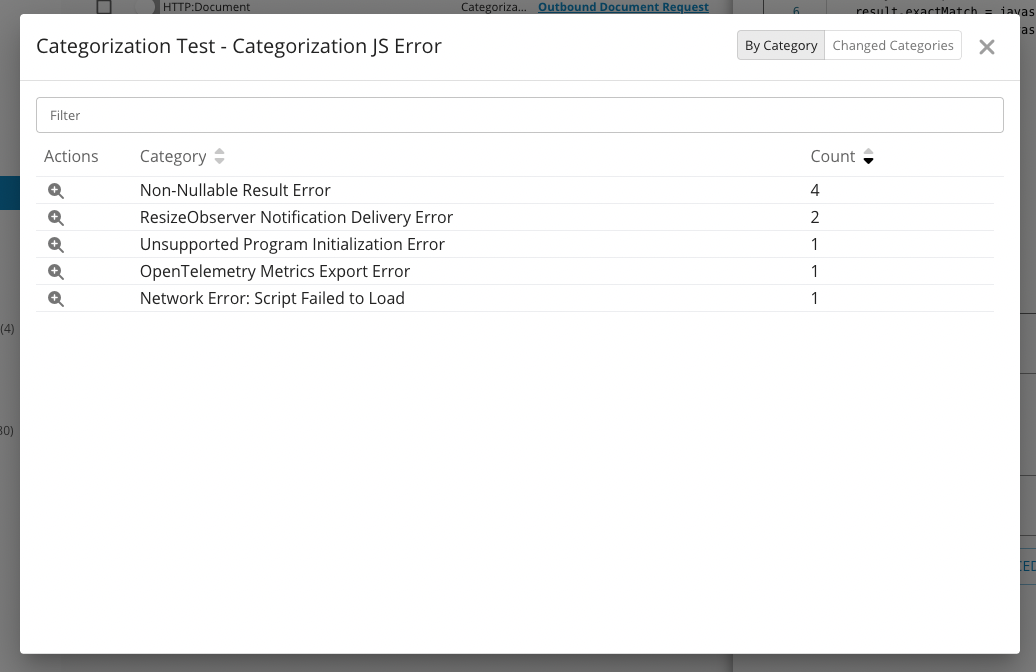1036x672 pixels.
Task: Toggle sort arrows on Count column
Action: tap(868, 156)
